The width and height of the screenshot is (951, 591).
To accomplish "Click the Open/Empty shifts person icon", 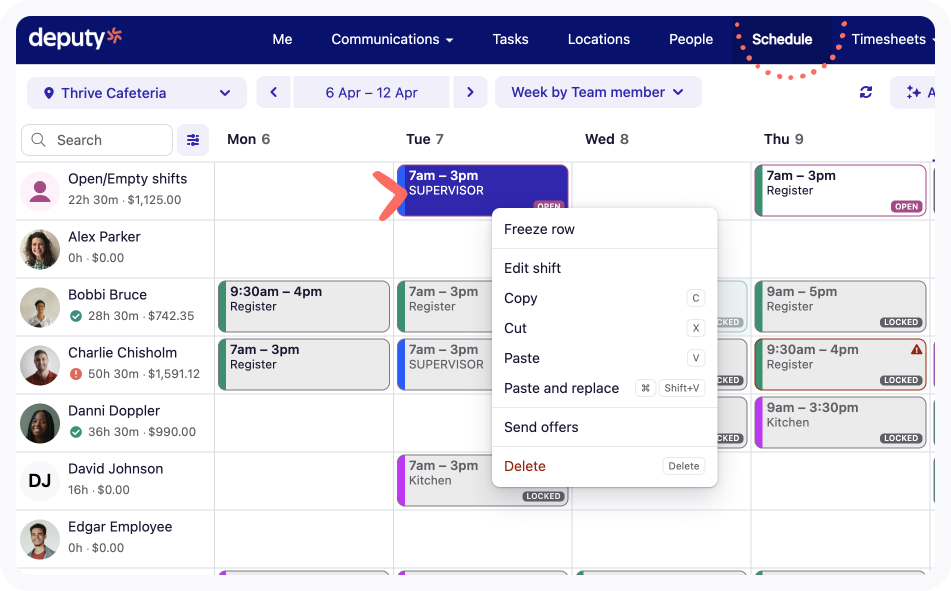I will 40,191.
